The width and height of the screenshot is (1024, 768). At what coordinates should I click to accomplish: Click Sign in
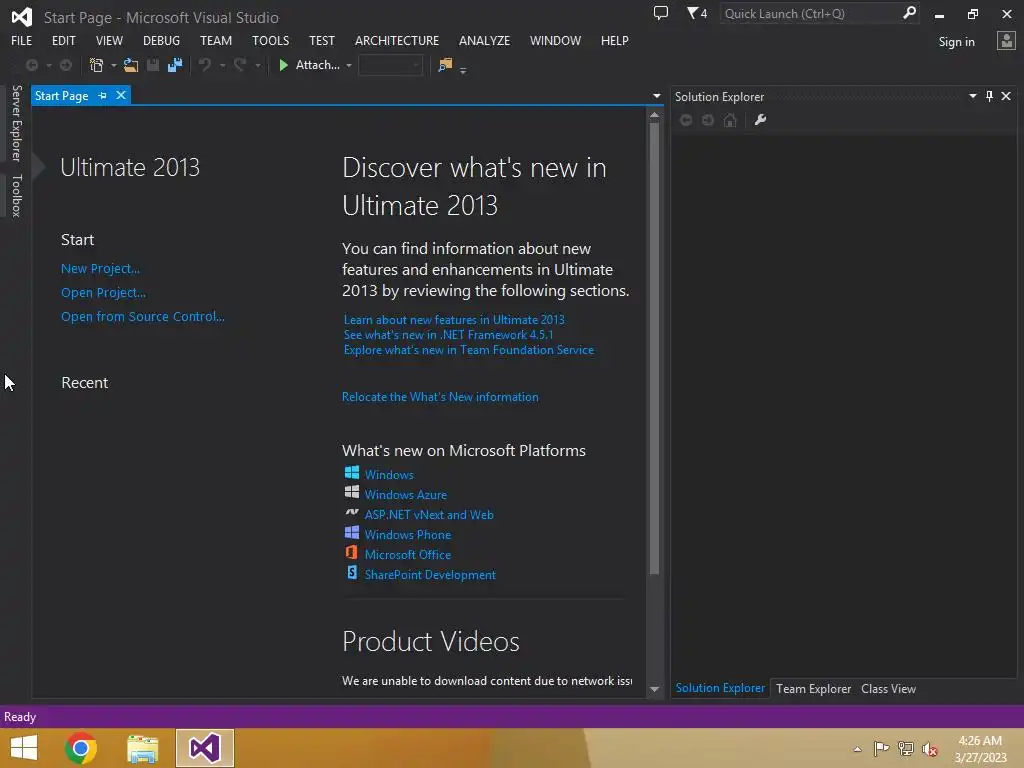tap(956, 42)
